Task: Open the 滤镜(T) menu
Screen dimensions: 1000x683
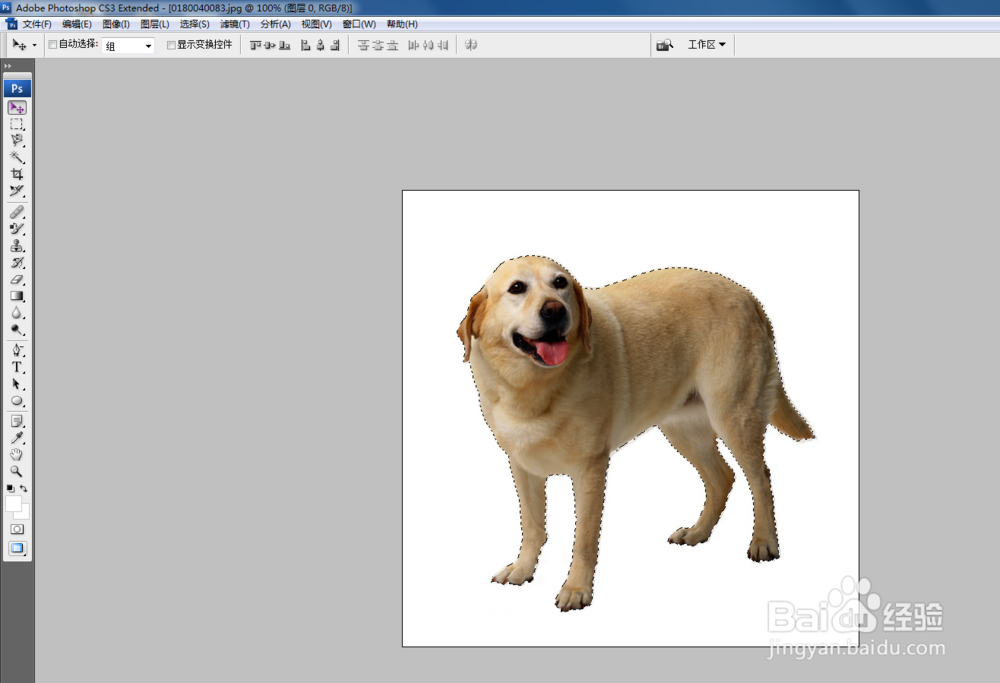Action: 235,24
